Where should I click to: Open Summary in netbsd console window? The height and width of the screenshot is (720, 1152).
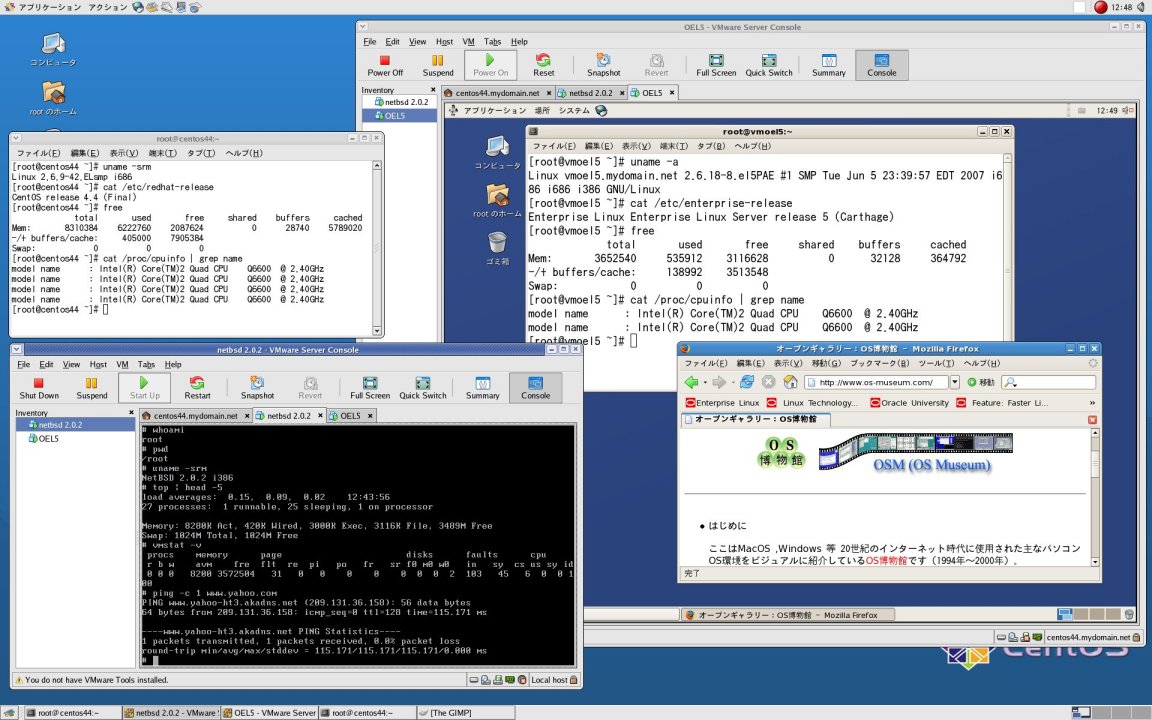pos(483,388)
